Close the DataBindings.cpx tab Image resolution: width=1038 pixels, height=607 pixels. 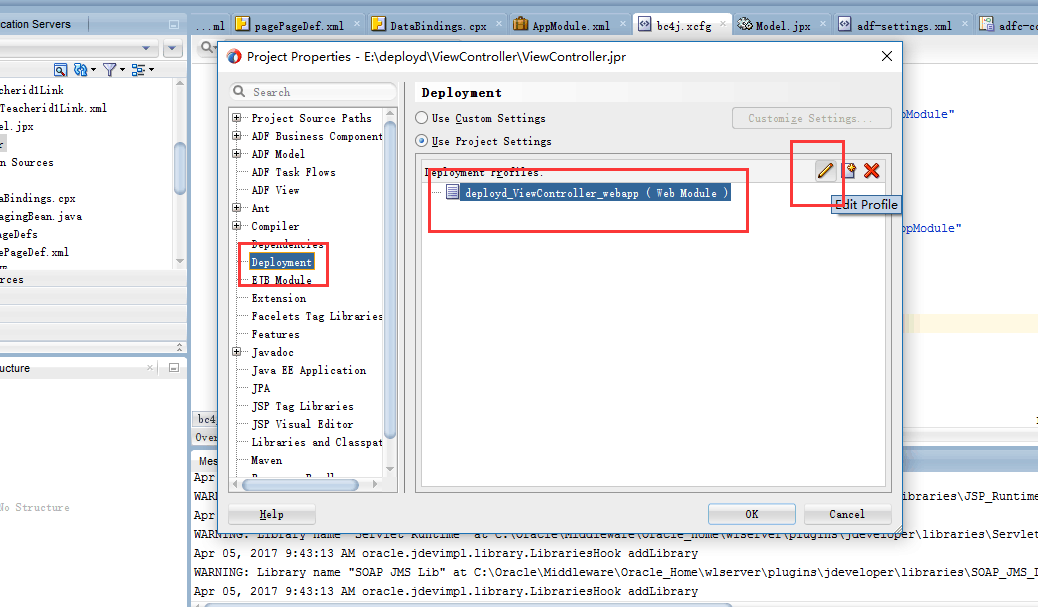(498, 24)
